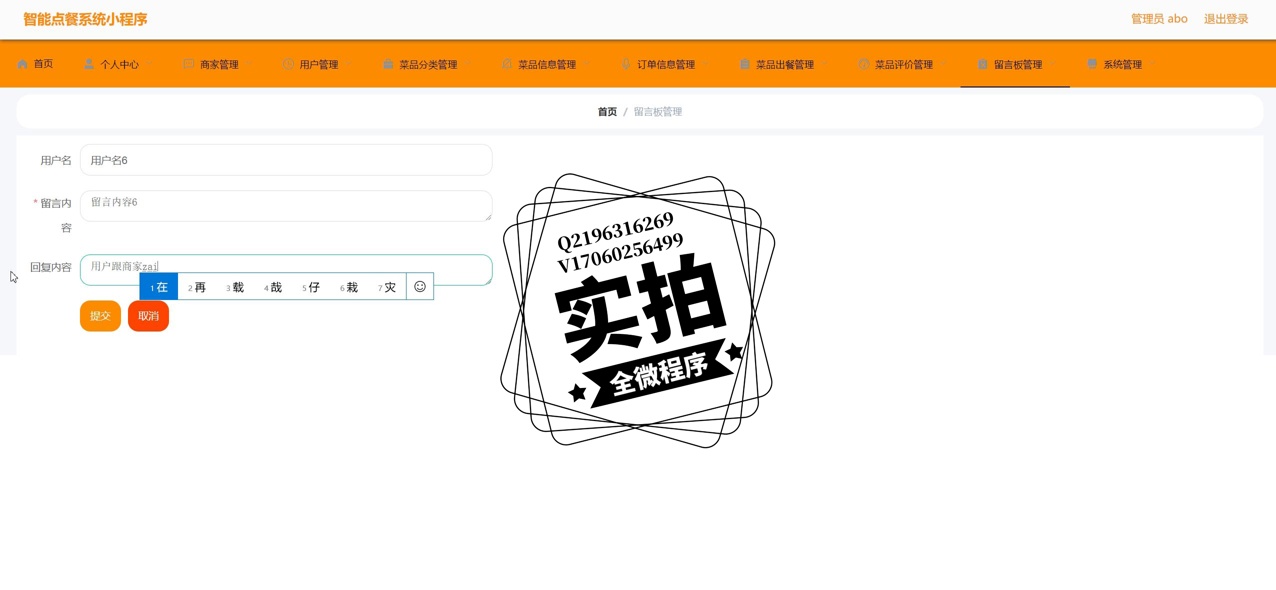The height and width of the screenshot is (590, 1276).
Task: Choose IME candidate 2 再
Action: click(197, 287)
